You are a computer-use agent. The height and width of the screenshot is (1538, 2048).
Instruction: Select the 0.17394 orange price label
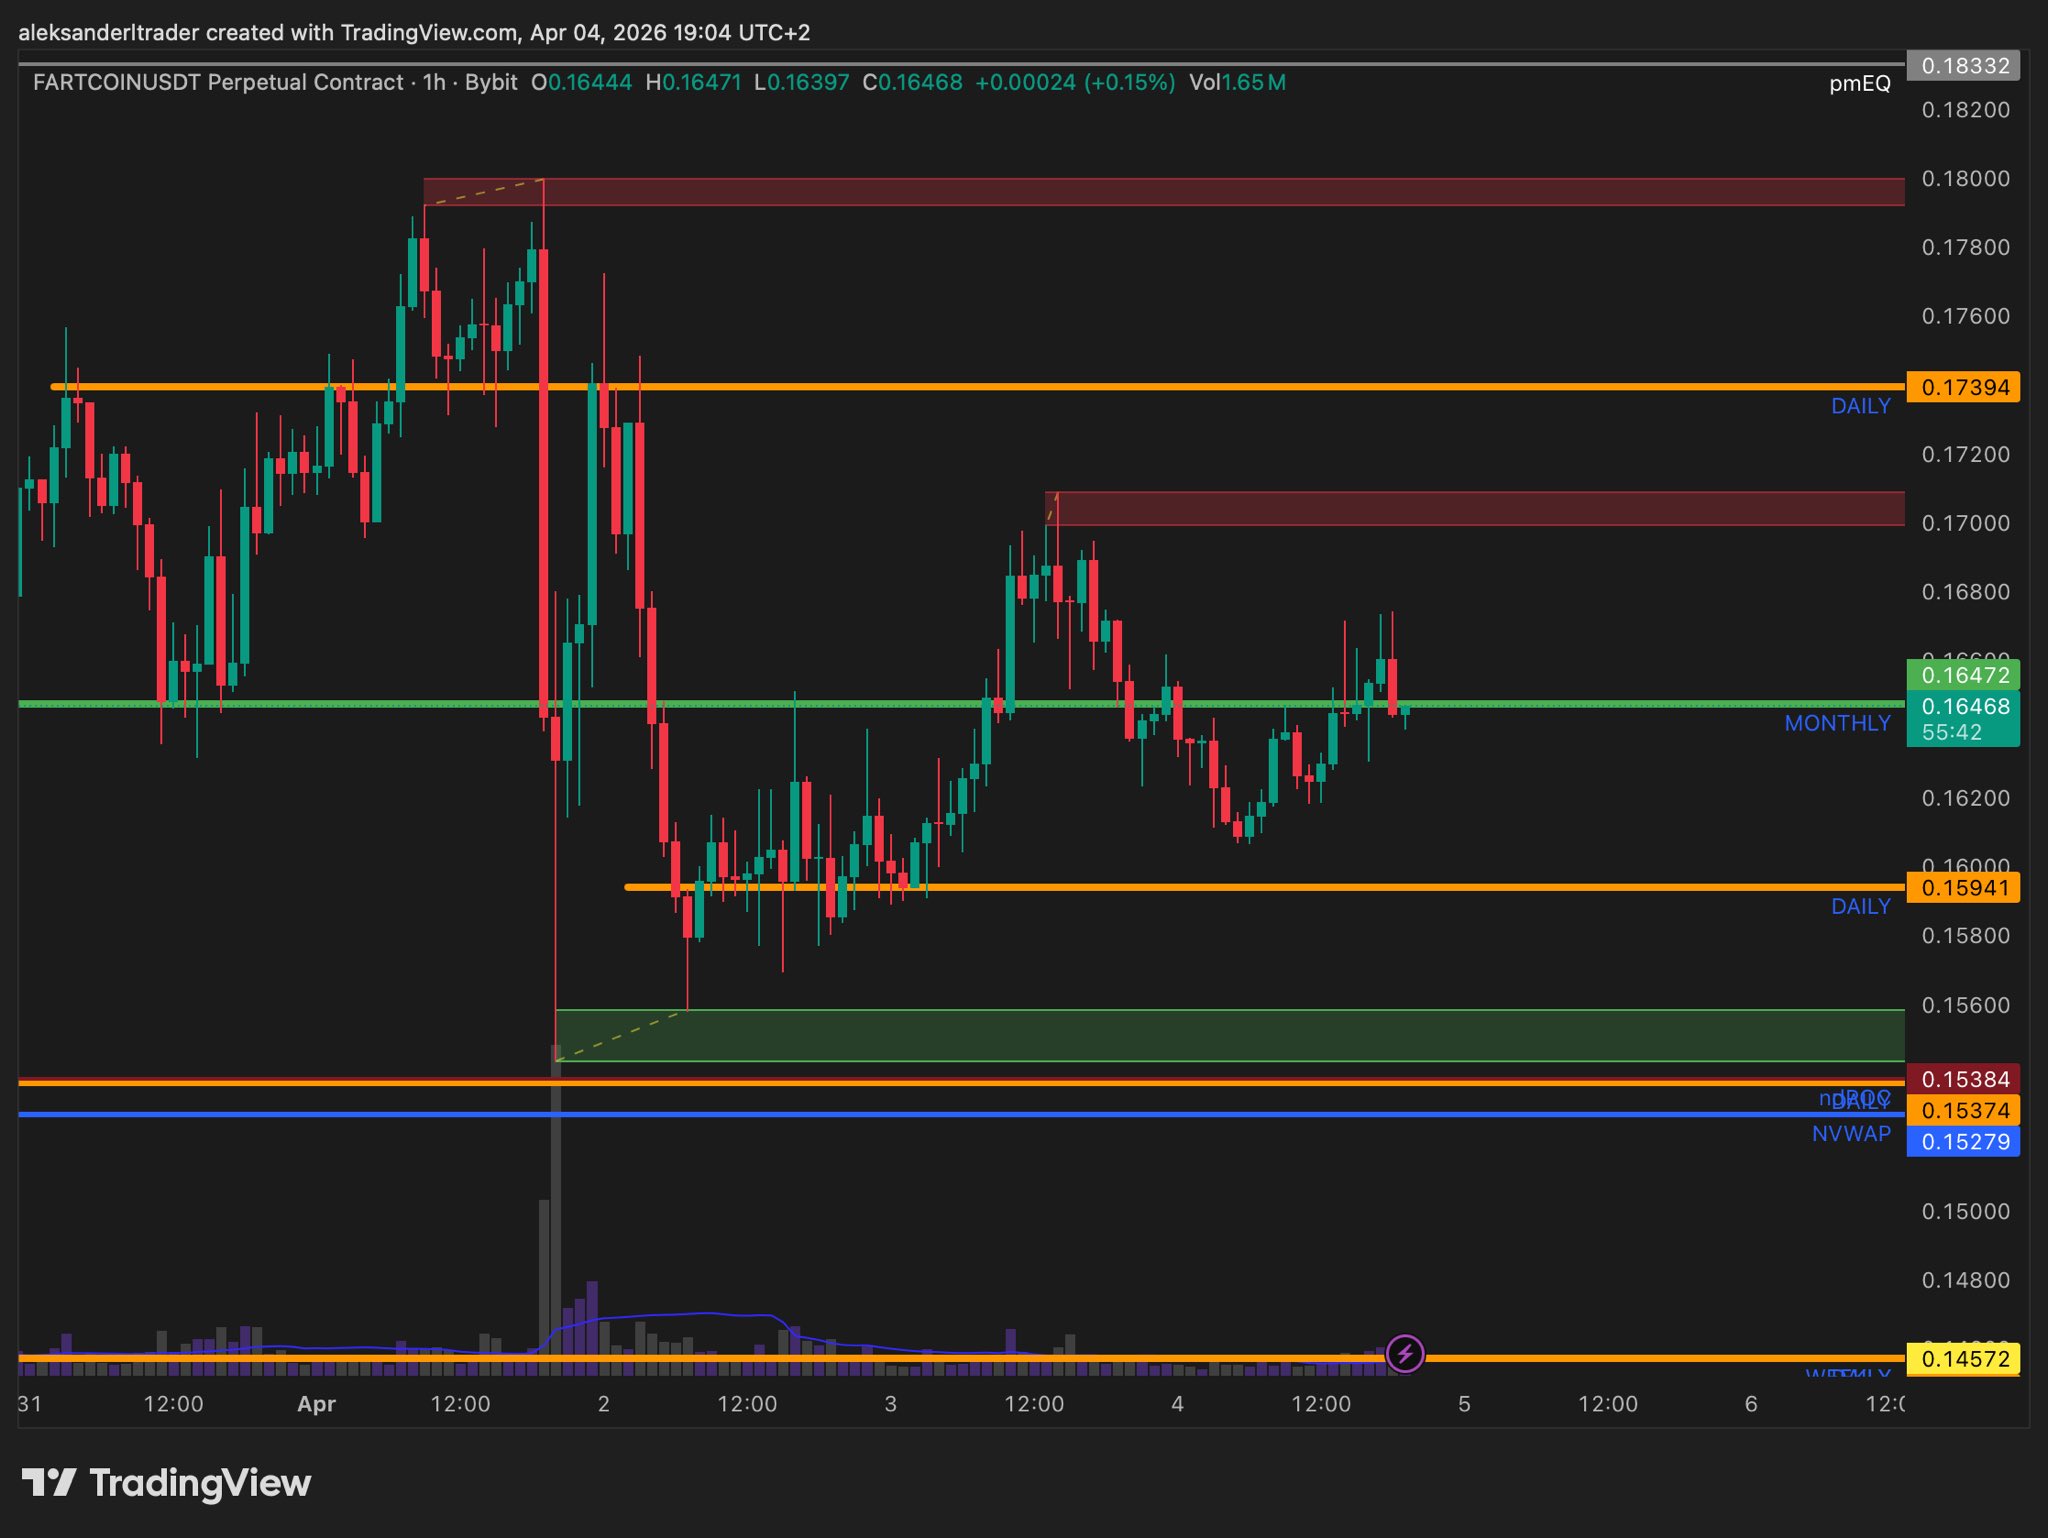tap(1963, 387)
